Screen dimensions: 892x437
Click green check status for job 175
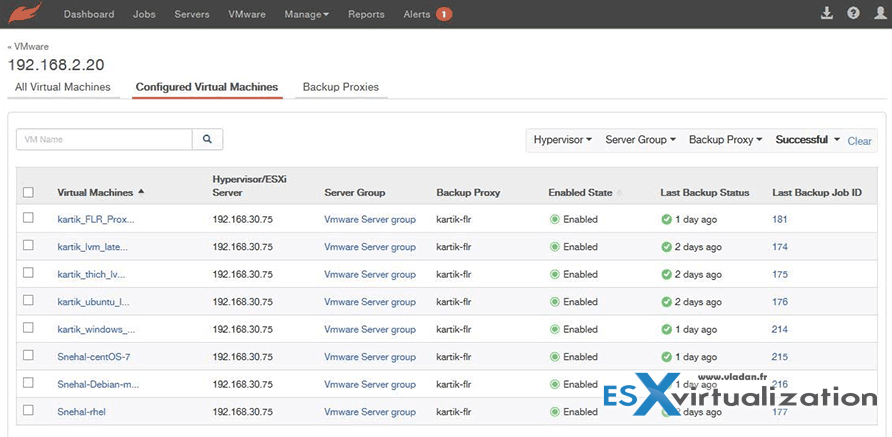666,274
